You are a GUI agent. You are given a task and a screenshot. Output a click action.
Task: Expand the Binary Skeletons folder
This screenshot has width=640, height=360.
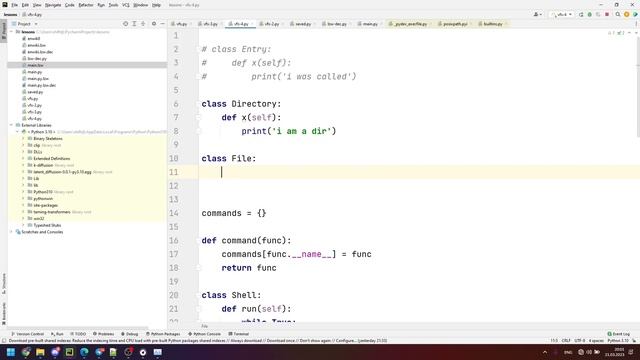tap(24, 139)
